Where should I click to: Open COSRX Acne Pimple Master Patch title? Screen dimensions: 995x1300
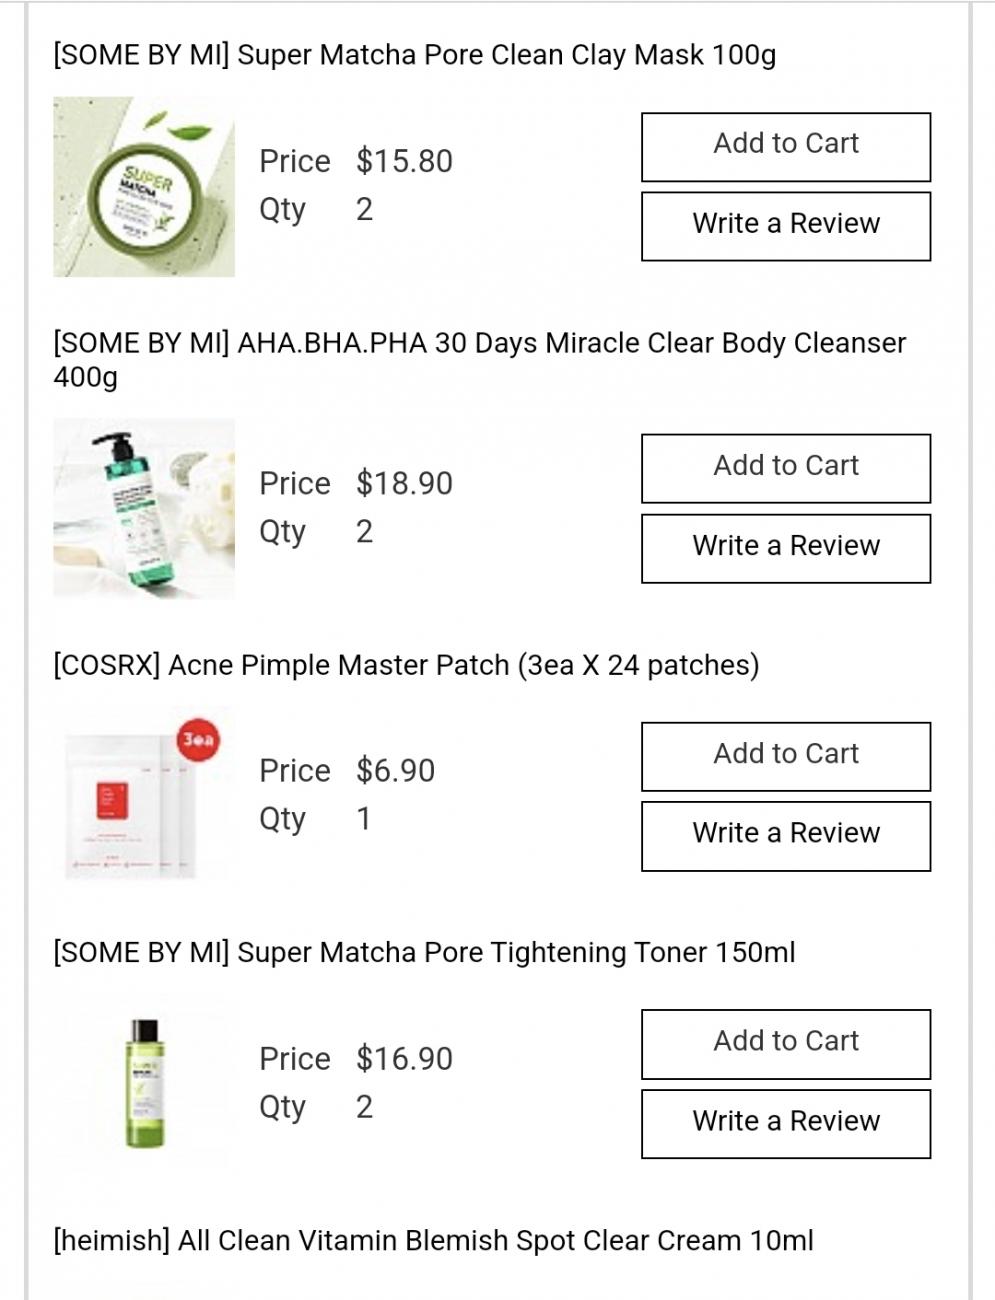tap(406, 665)
